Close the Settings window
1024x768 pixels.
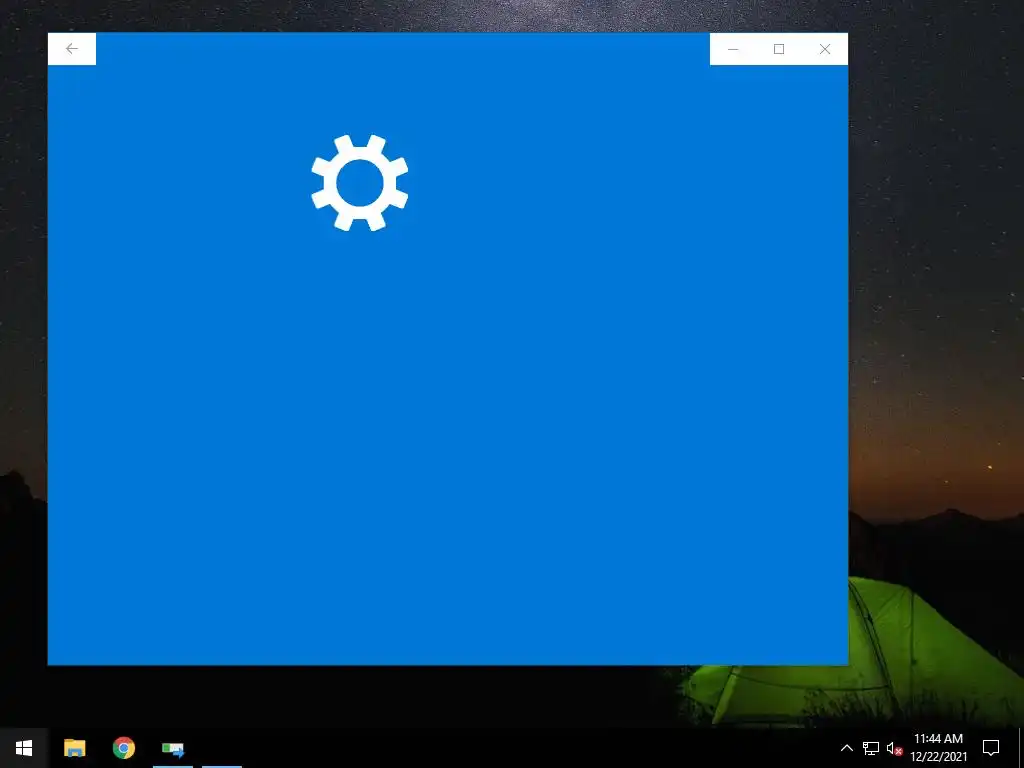pyautogui.click(x=825, y=49)
